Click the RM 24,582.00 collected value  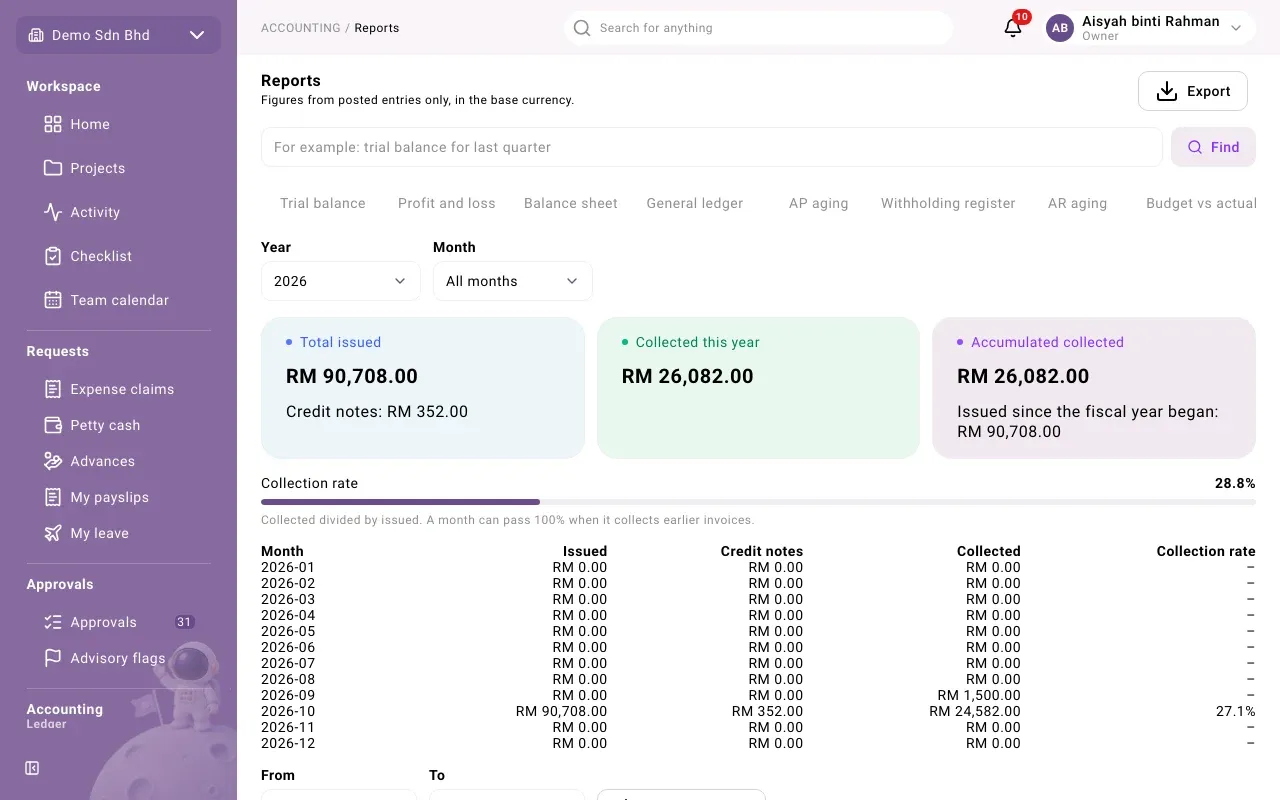[x=975, y=711]
